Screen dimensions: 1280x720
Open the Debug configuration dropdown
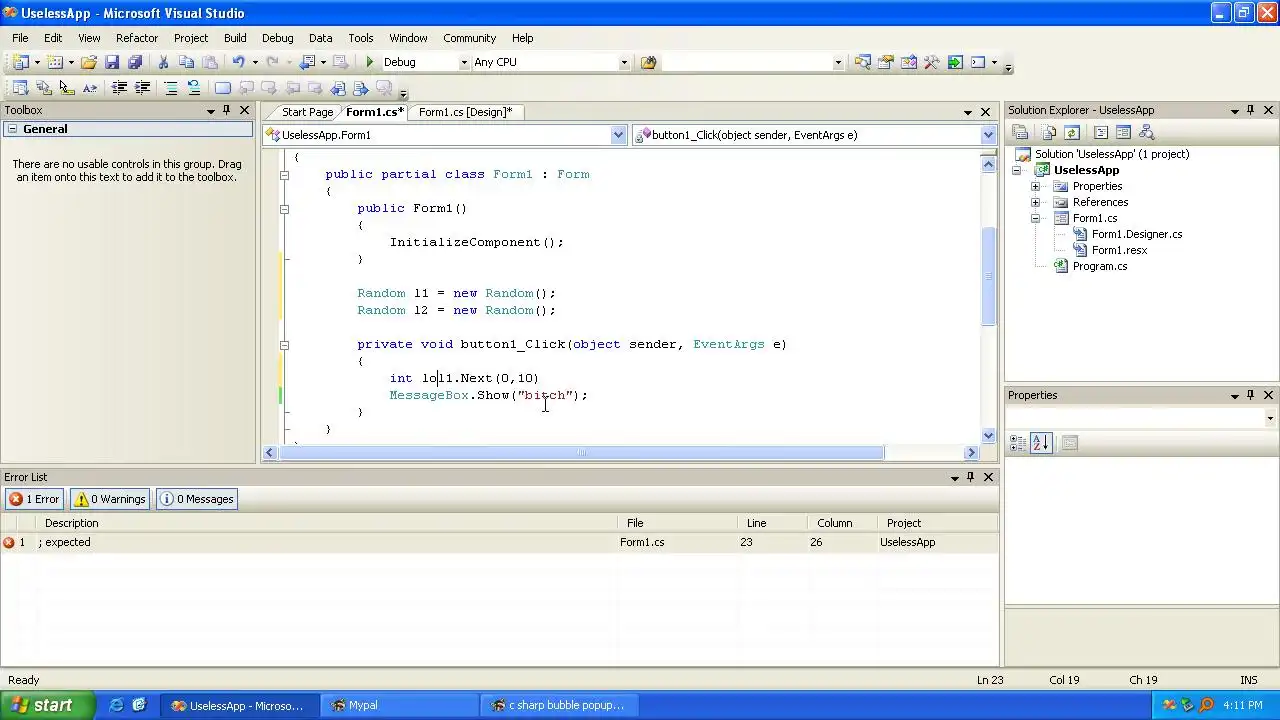[463, 62]
